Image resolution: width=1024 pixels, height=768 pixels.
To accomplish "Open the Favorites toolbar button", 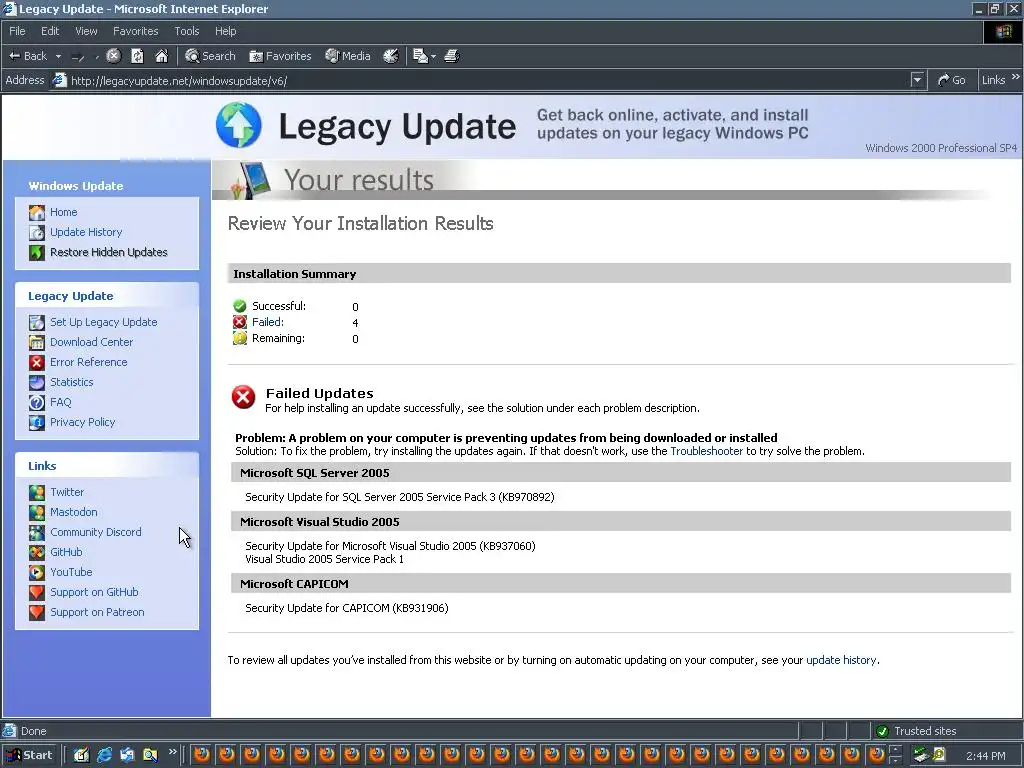I will pyautogui.click(x=280, y=56).
